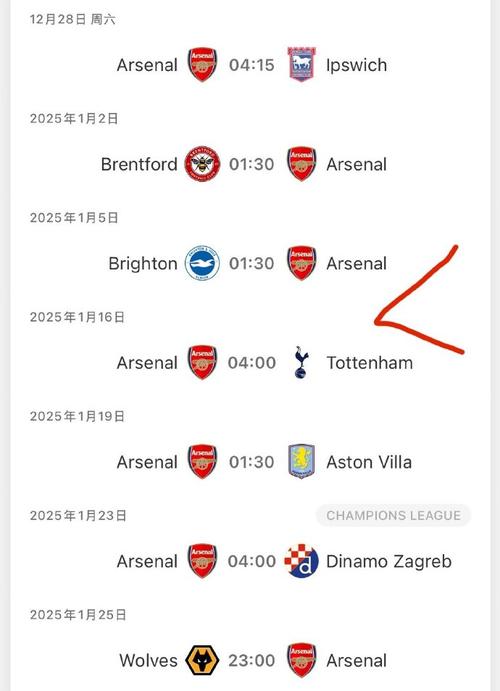The image size is (500, 691).
Task: Click Arsenal crest in the Tottenham match
Action: 202,362
